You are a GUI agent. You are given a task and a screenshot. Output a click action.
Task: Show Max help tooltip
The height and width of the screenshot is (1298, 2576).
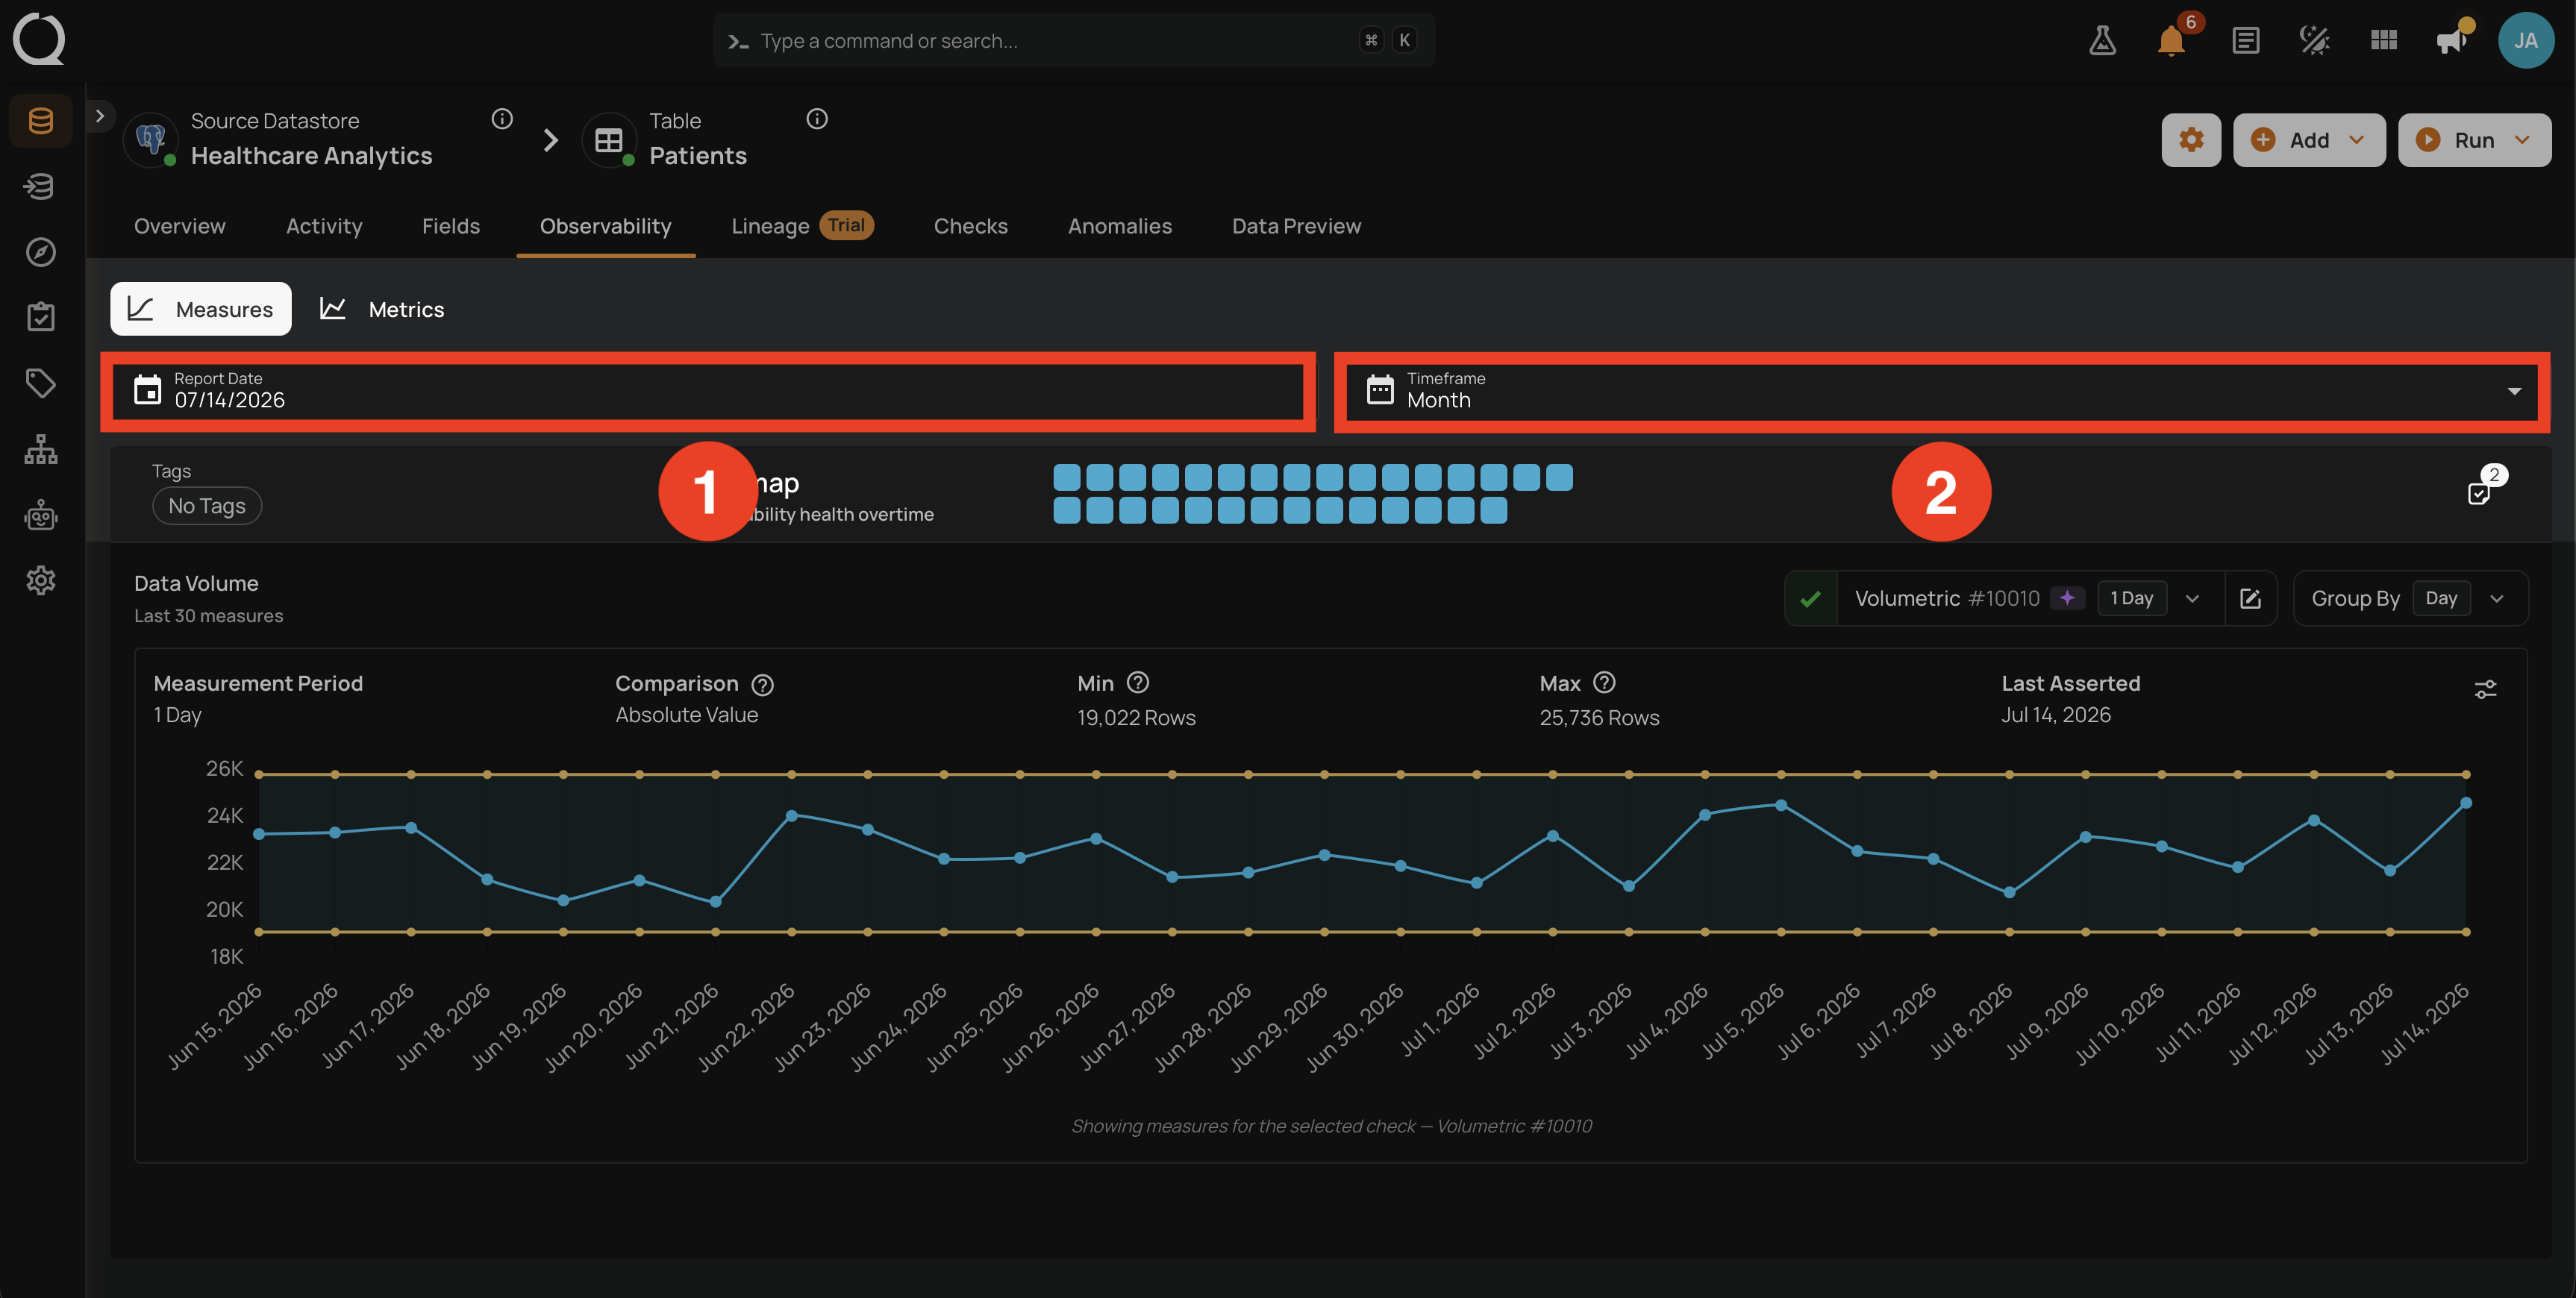pos(1604,682)
